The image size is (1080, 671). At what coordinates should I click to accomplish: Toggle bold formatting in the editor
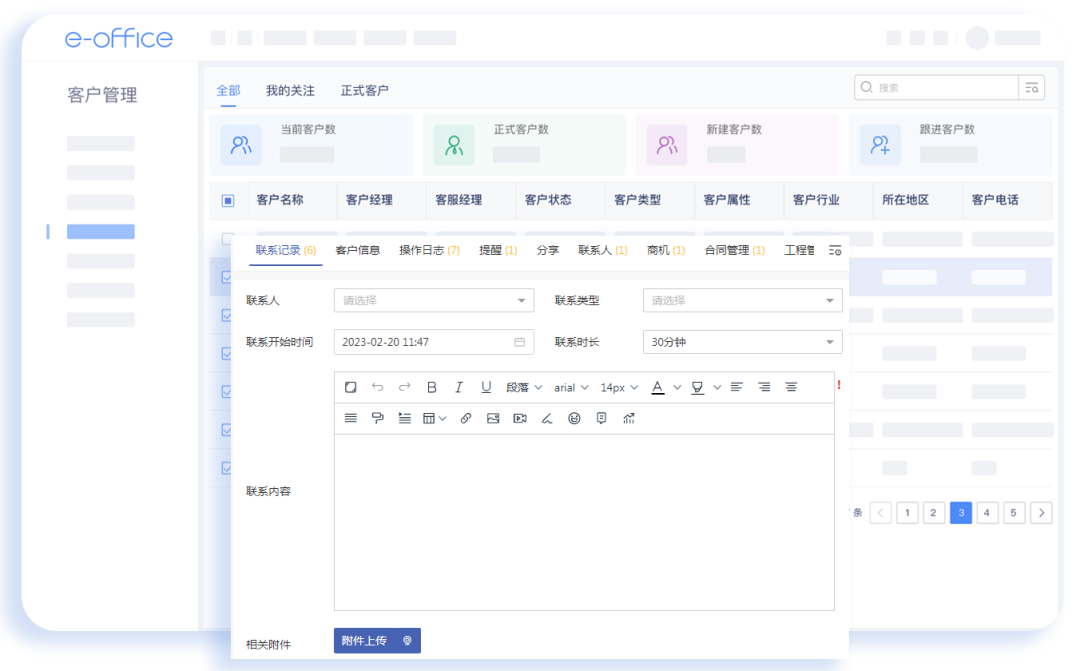point(431,387)
